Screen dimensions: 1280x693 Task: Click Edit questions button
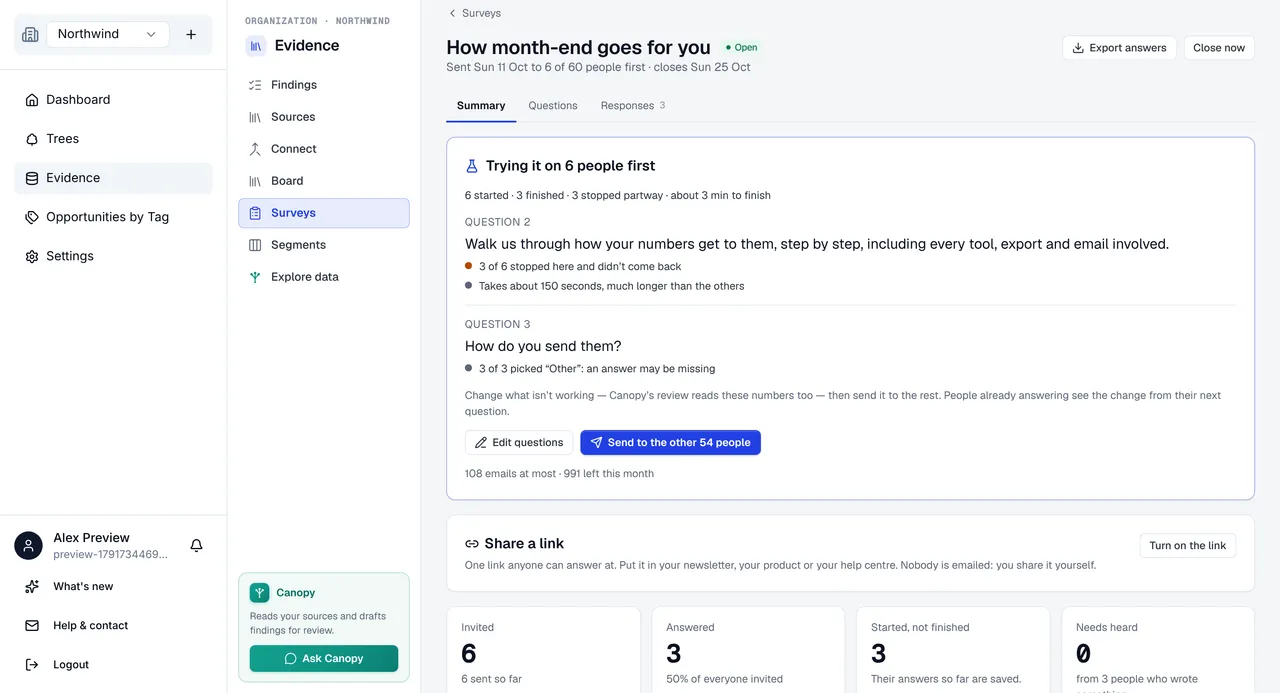[x=519, y=443]
